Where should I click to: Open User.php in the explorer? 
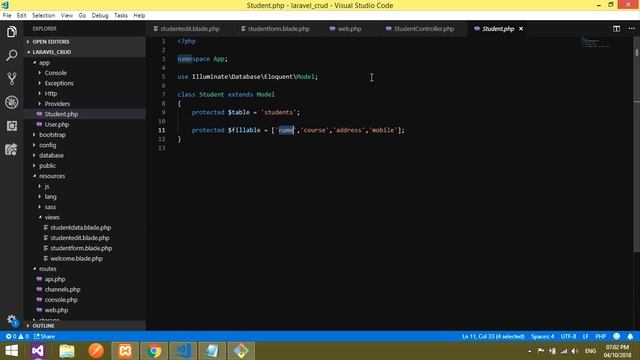pyautogui.click(x=85, y=124)
